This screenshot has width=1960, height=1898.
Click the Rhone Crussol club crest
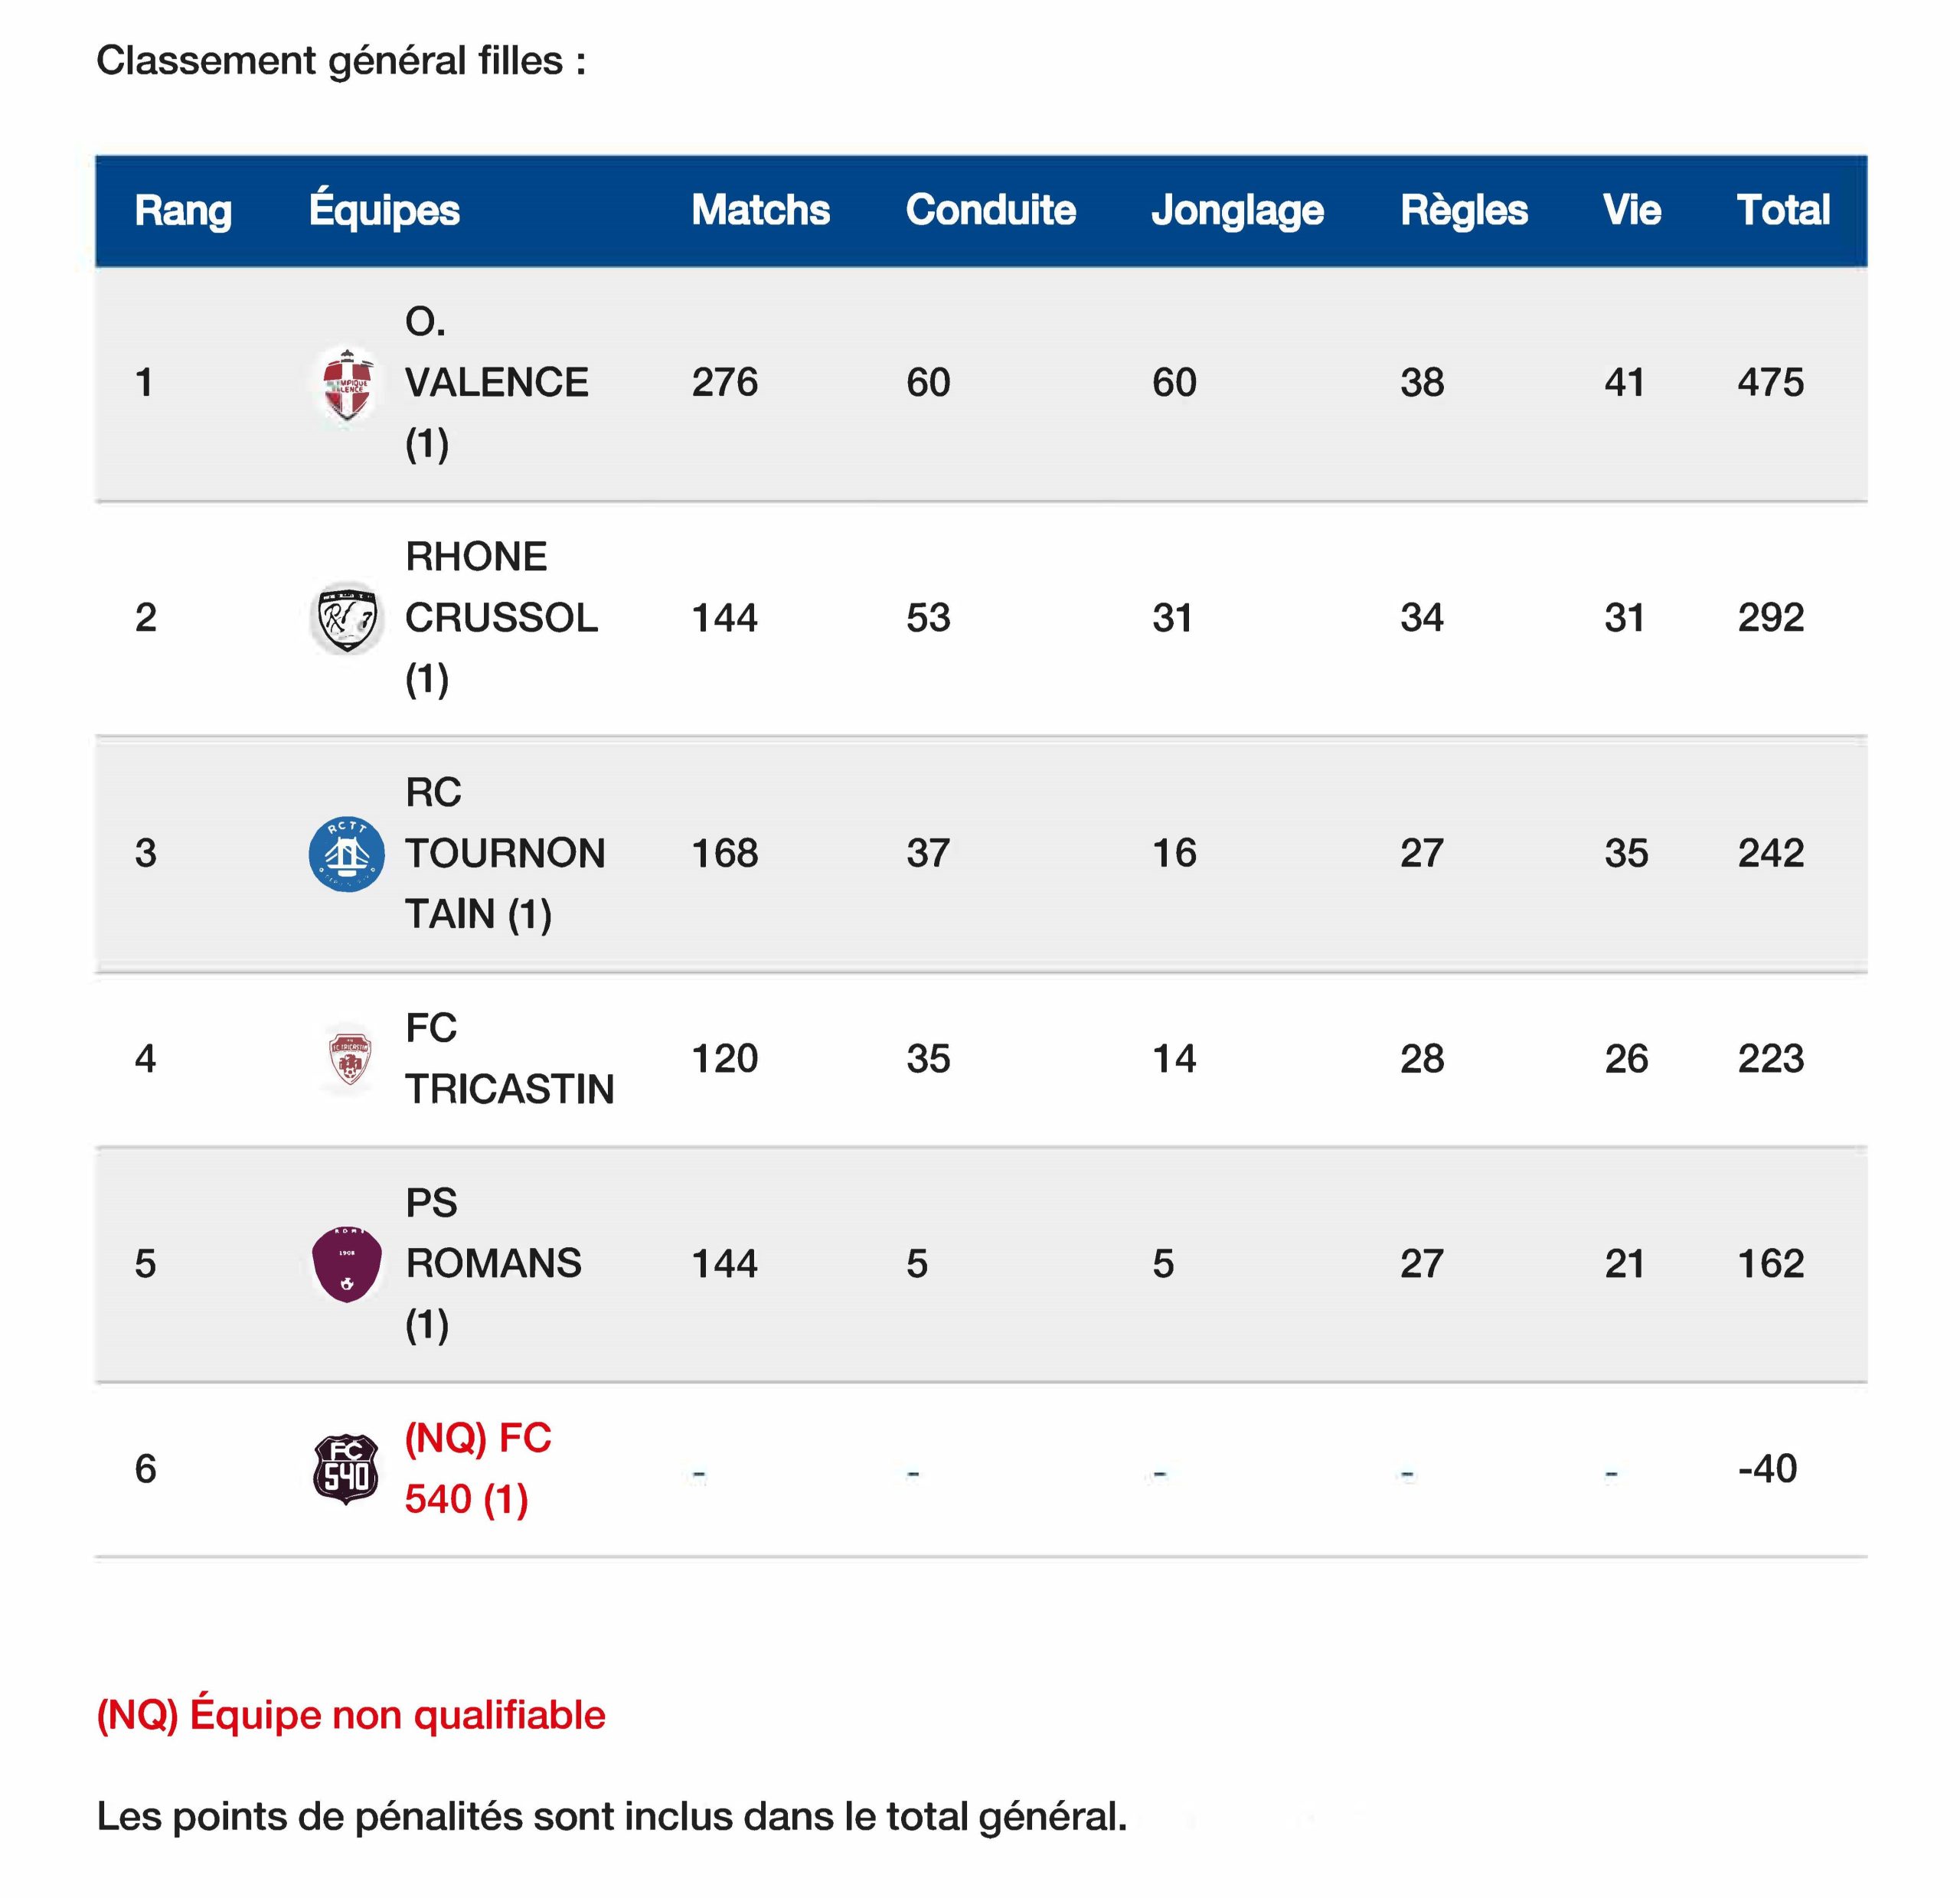coord(347,618)
